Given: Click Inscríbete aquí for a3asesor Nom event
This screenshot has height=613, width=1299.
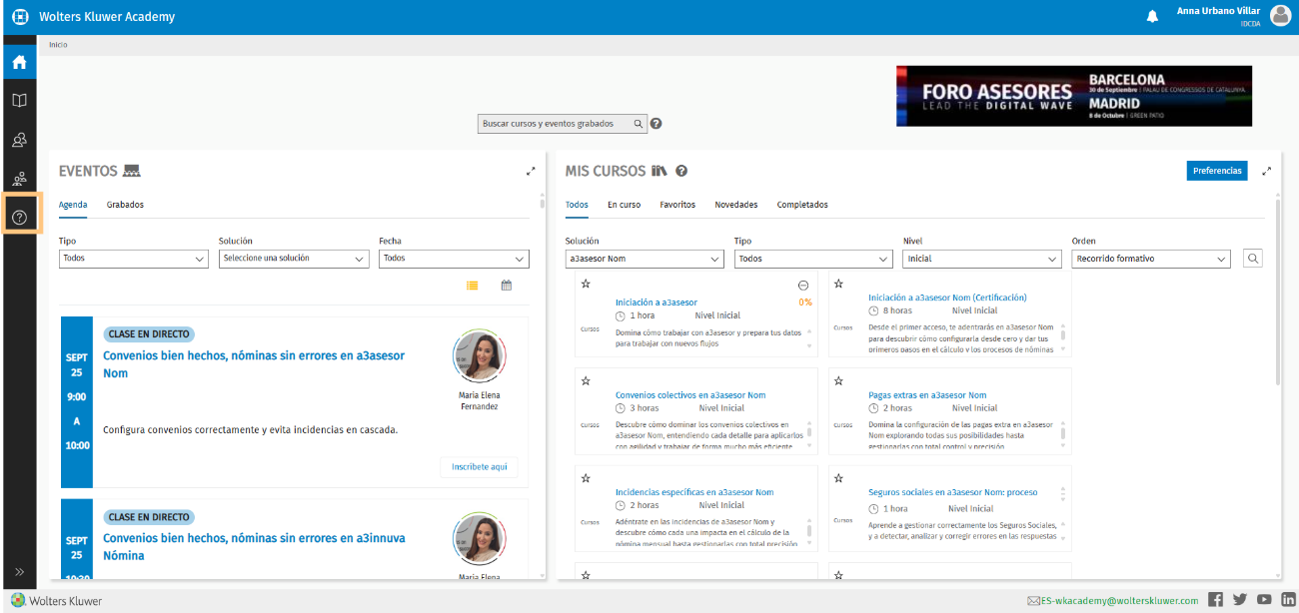Looking at the screenshot, I should 479,467.
